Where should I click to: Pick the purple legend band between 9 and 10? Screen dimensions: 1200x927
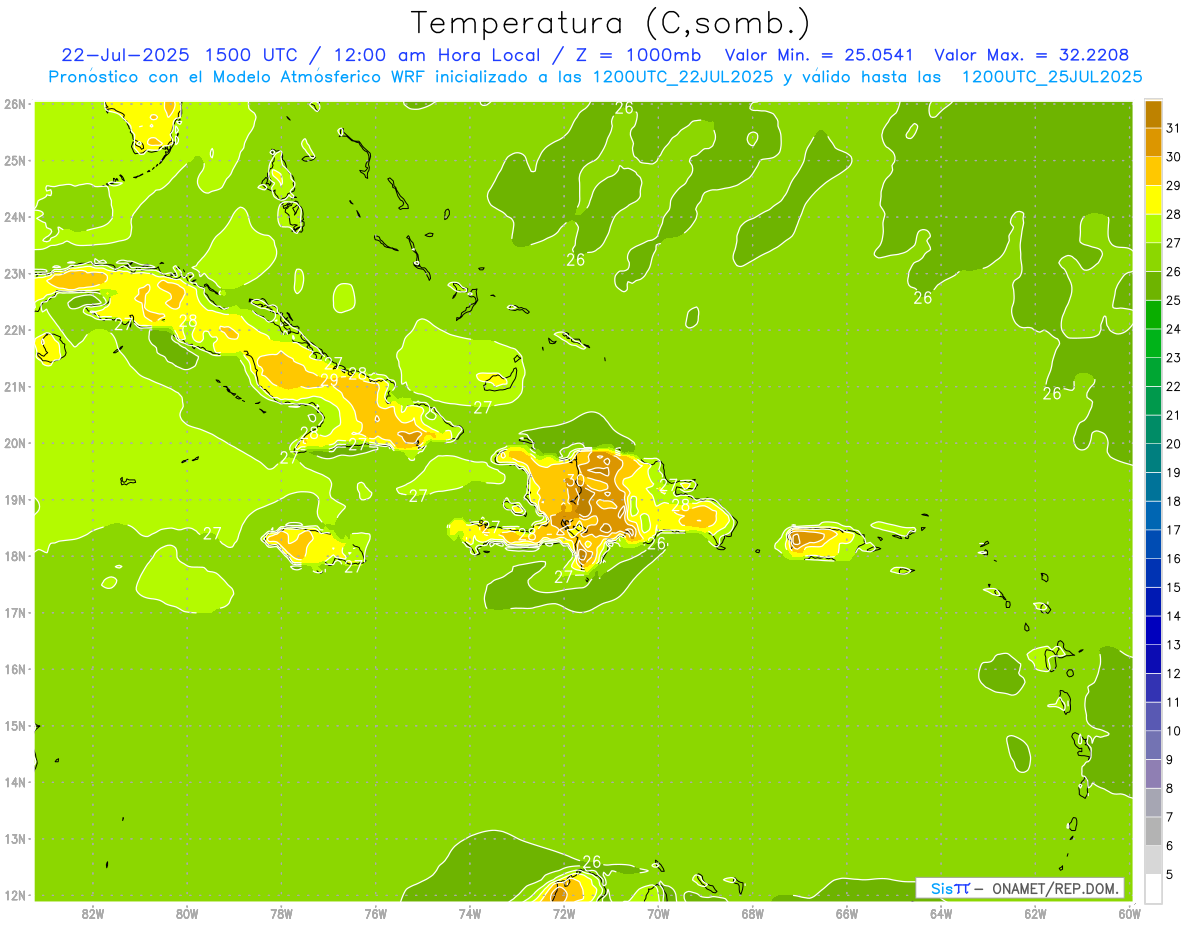[x=1153, y=745]
